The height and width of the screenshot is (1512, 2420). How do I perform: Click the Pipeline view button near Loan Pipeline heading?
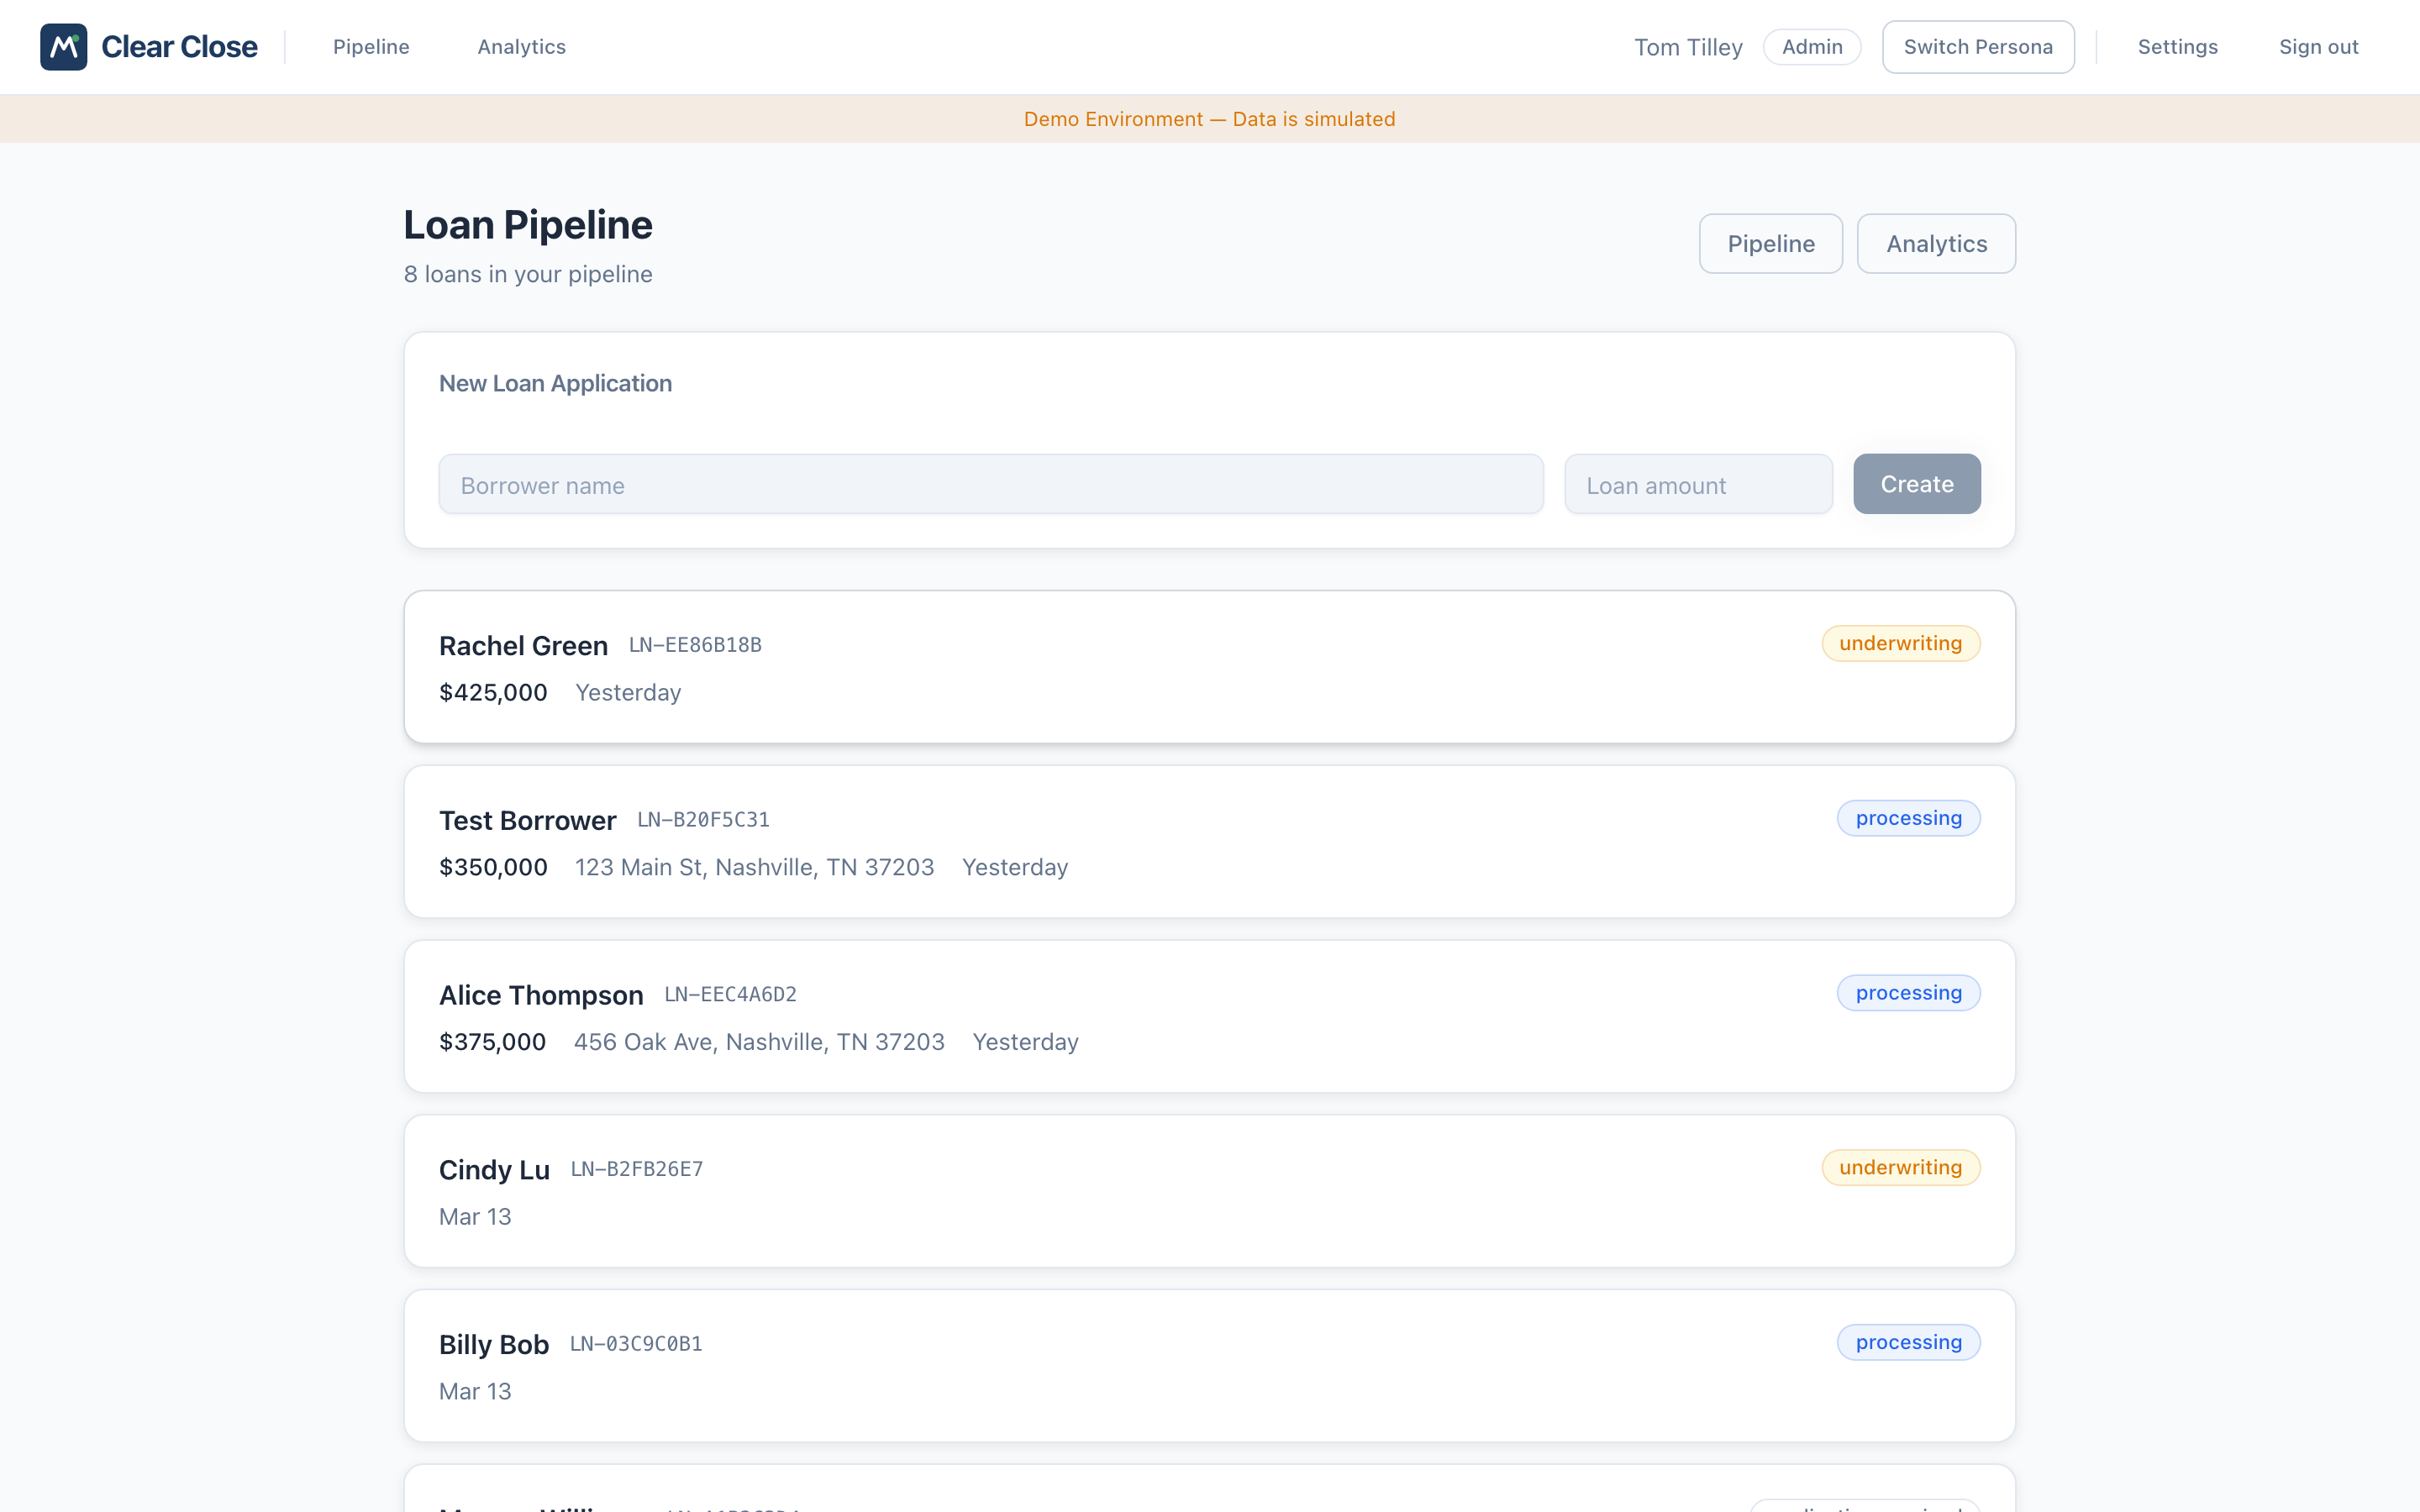(1770, 243)
